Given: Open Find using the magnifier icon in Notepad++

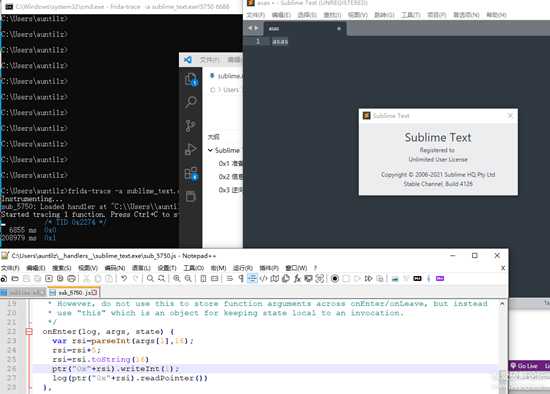Looking at the screenshot, I should pyautogui.click(x=150, y=279).
